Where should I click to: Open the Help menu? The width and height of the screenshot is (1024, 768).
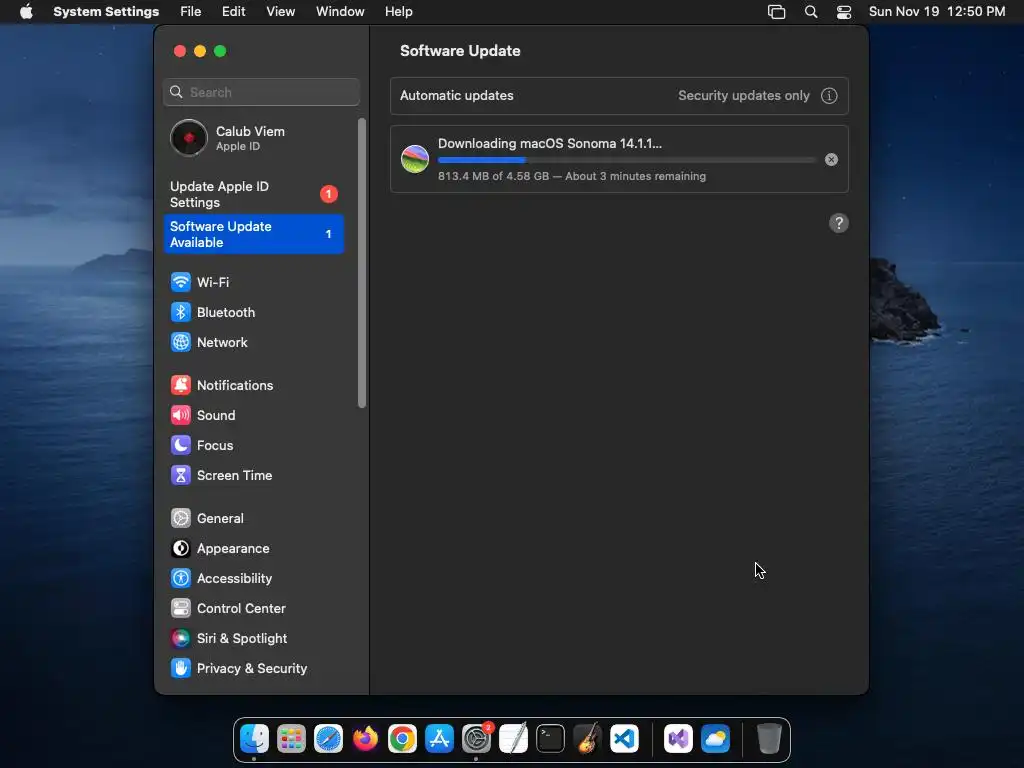pos(398,12)
